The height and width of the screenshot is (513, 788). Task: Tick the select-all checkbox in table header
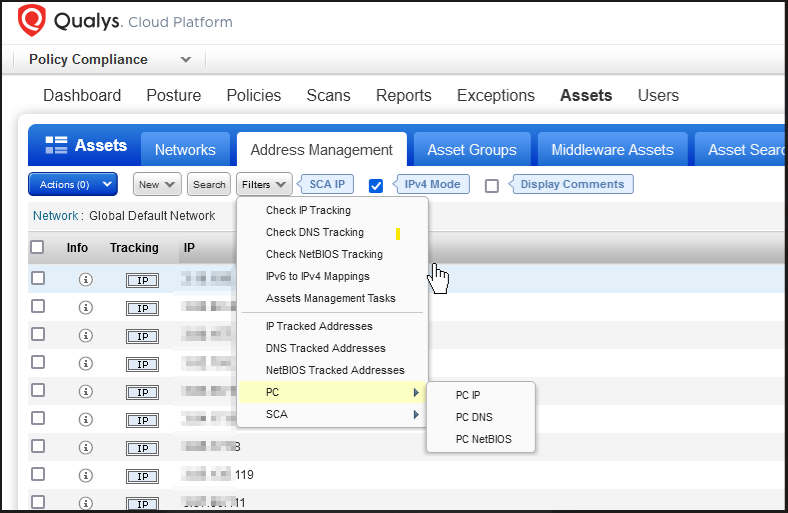click(x=37, y=247)
